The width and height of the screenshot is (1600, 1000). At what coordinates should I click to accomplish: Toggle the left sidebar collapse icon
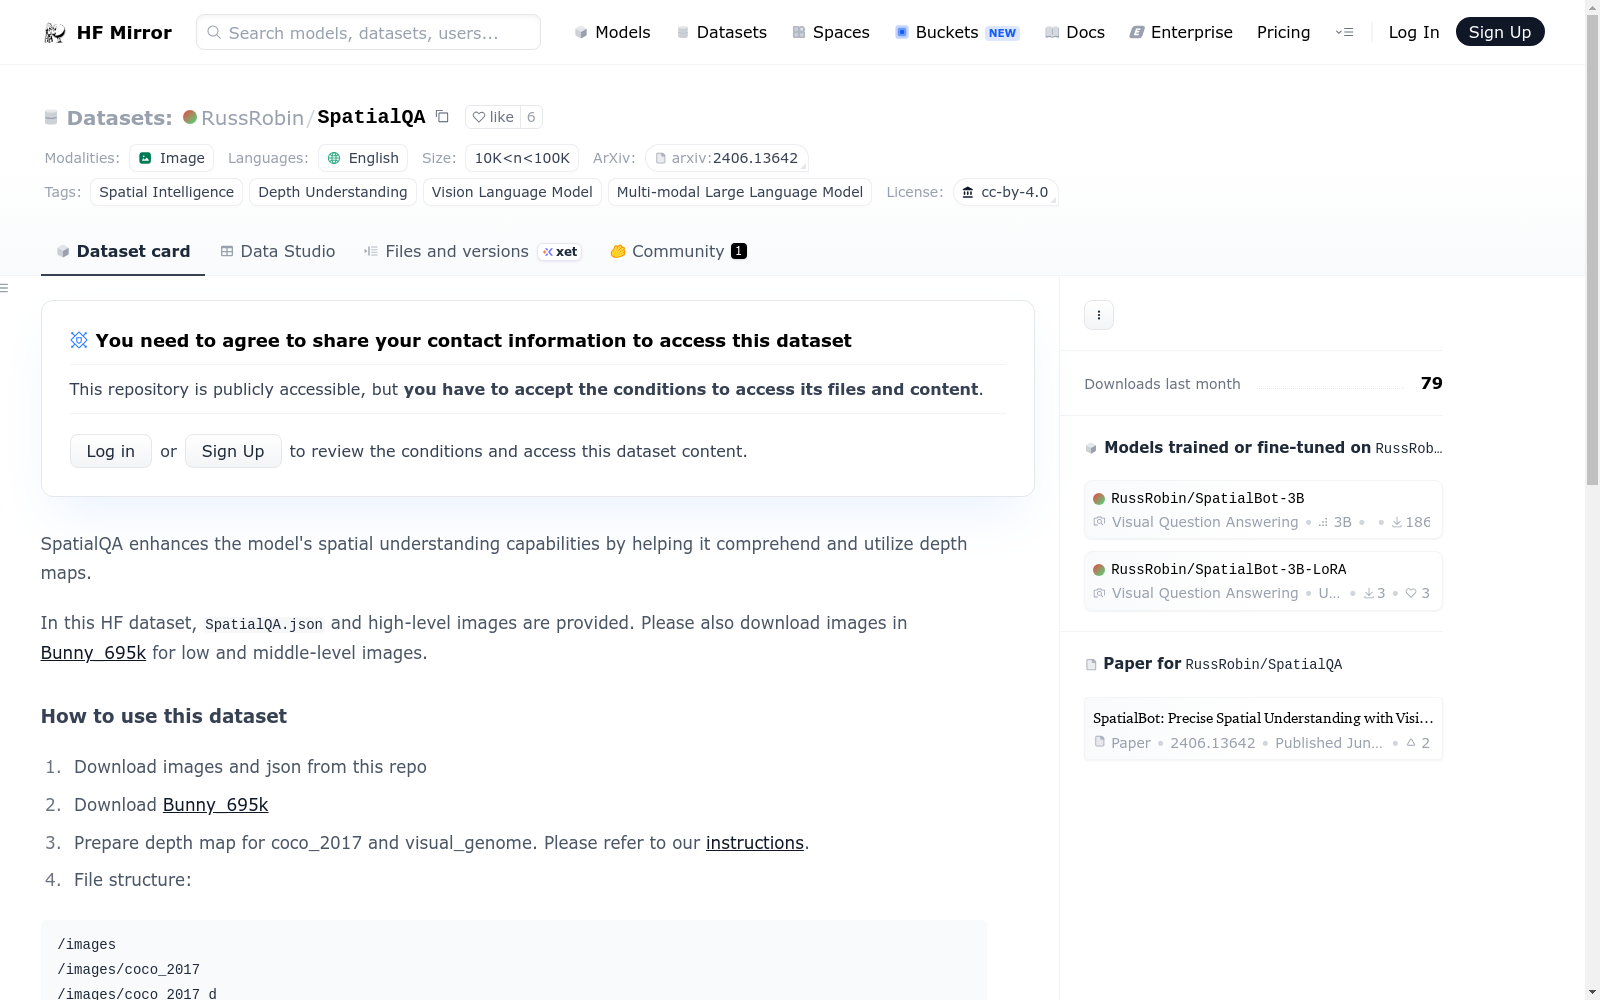(5, 288)
